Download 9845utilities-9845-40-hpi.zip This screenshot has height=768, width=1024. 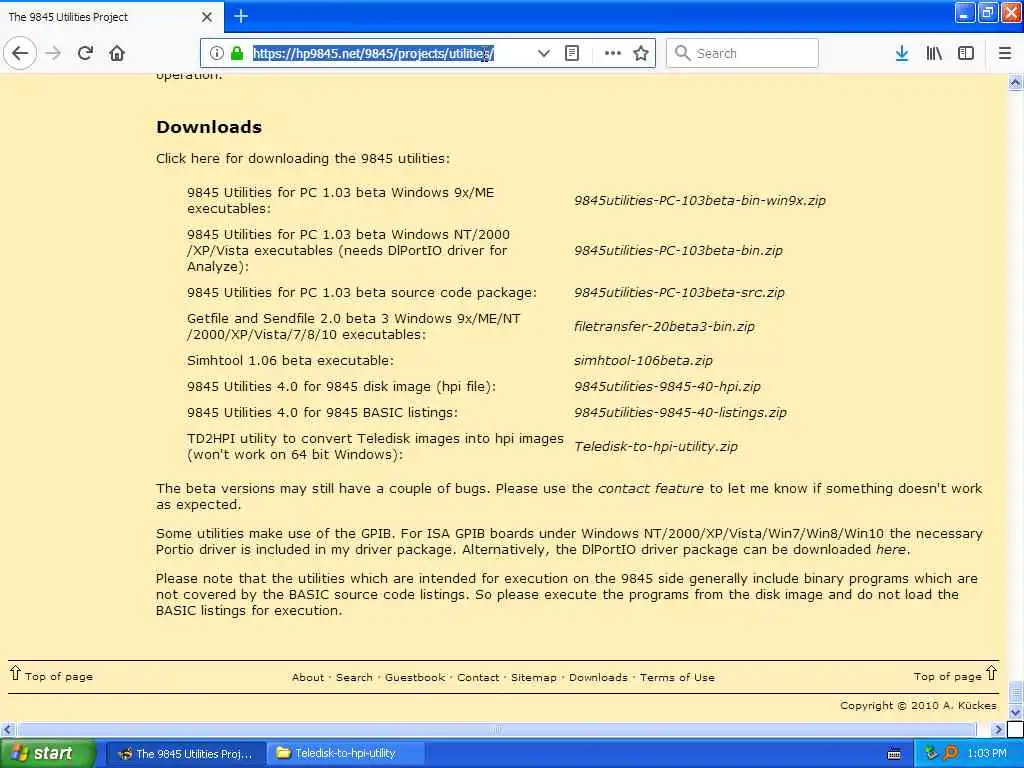coord(667,387)
